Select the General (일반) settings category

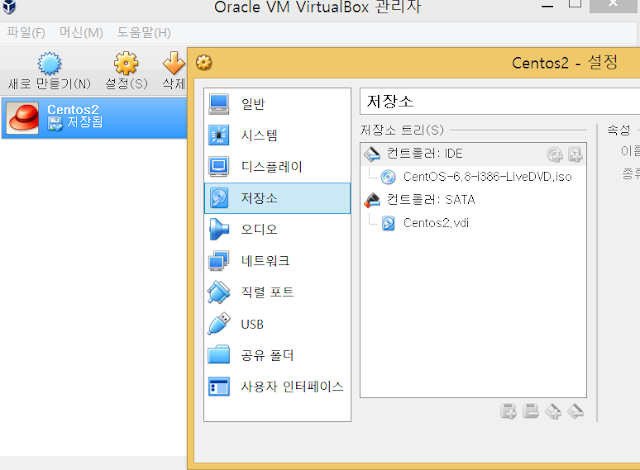coord(277,104)
